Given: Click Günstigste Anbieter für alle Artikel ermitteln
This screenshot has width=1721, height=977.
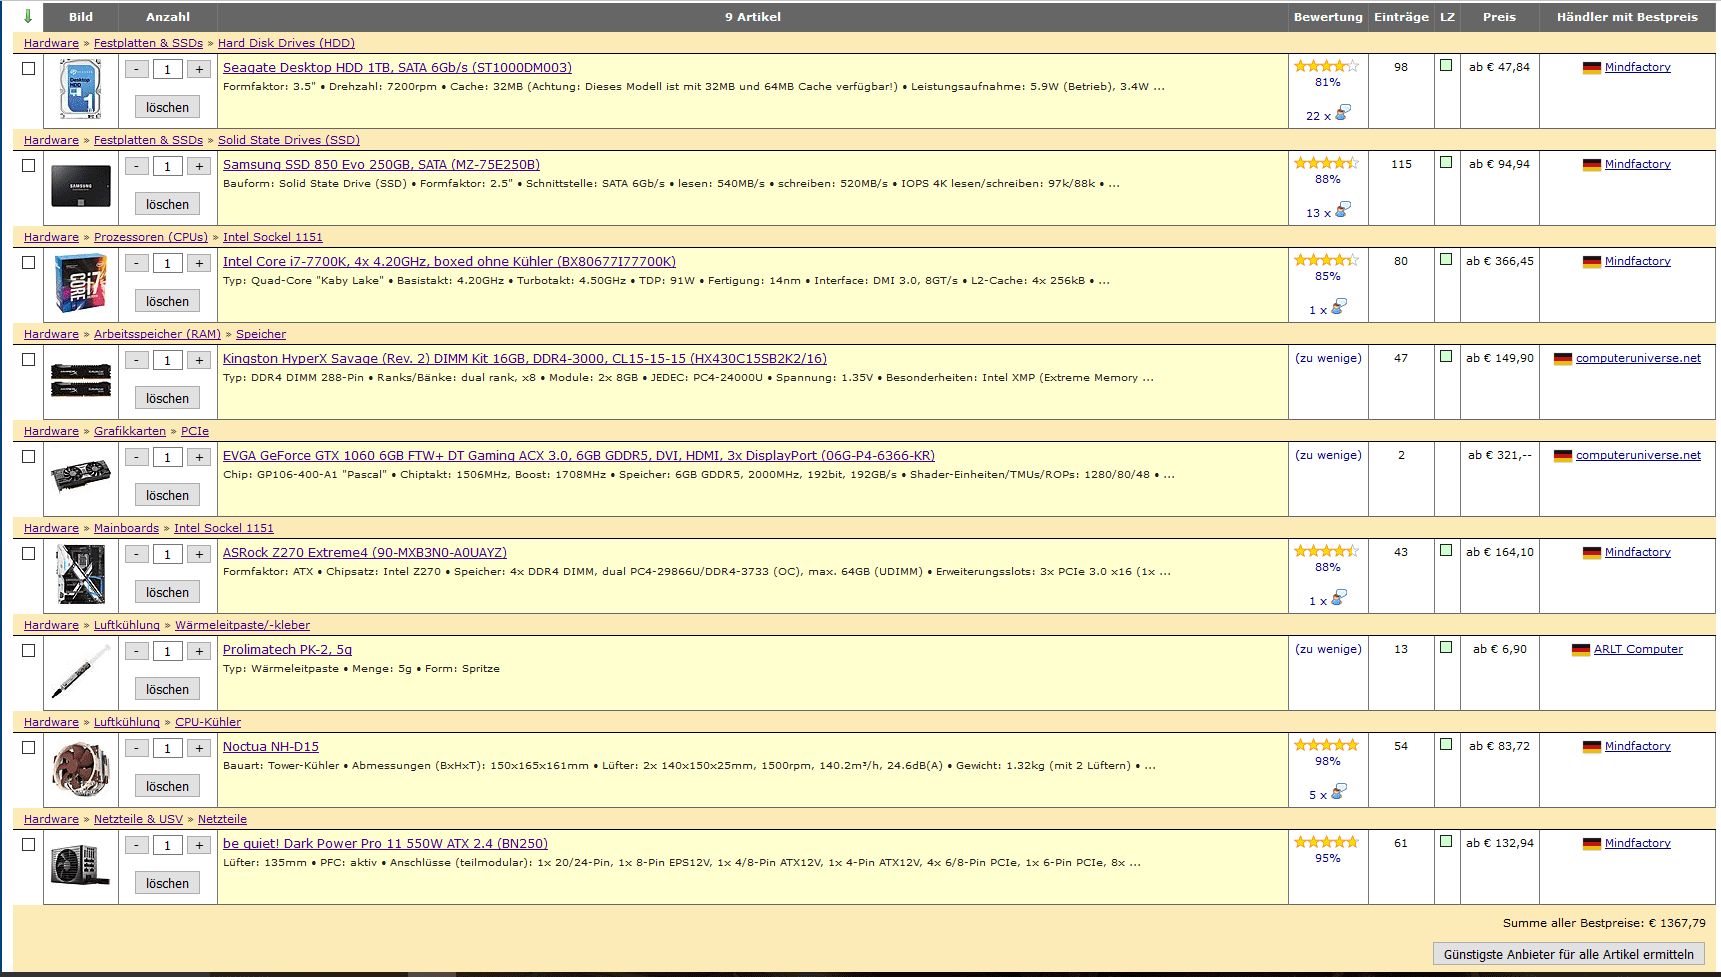Looking at the screenshot, I should click(1568, 954).
